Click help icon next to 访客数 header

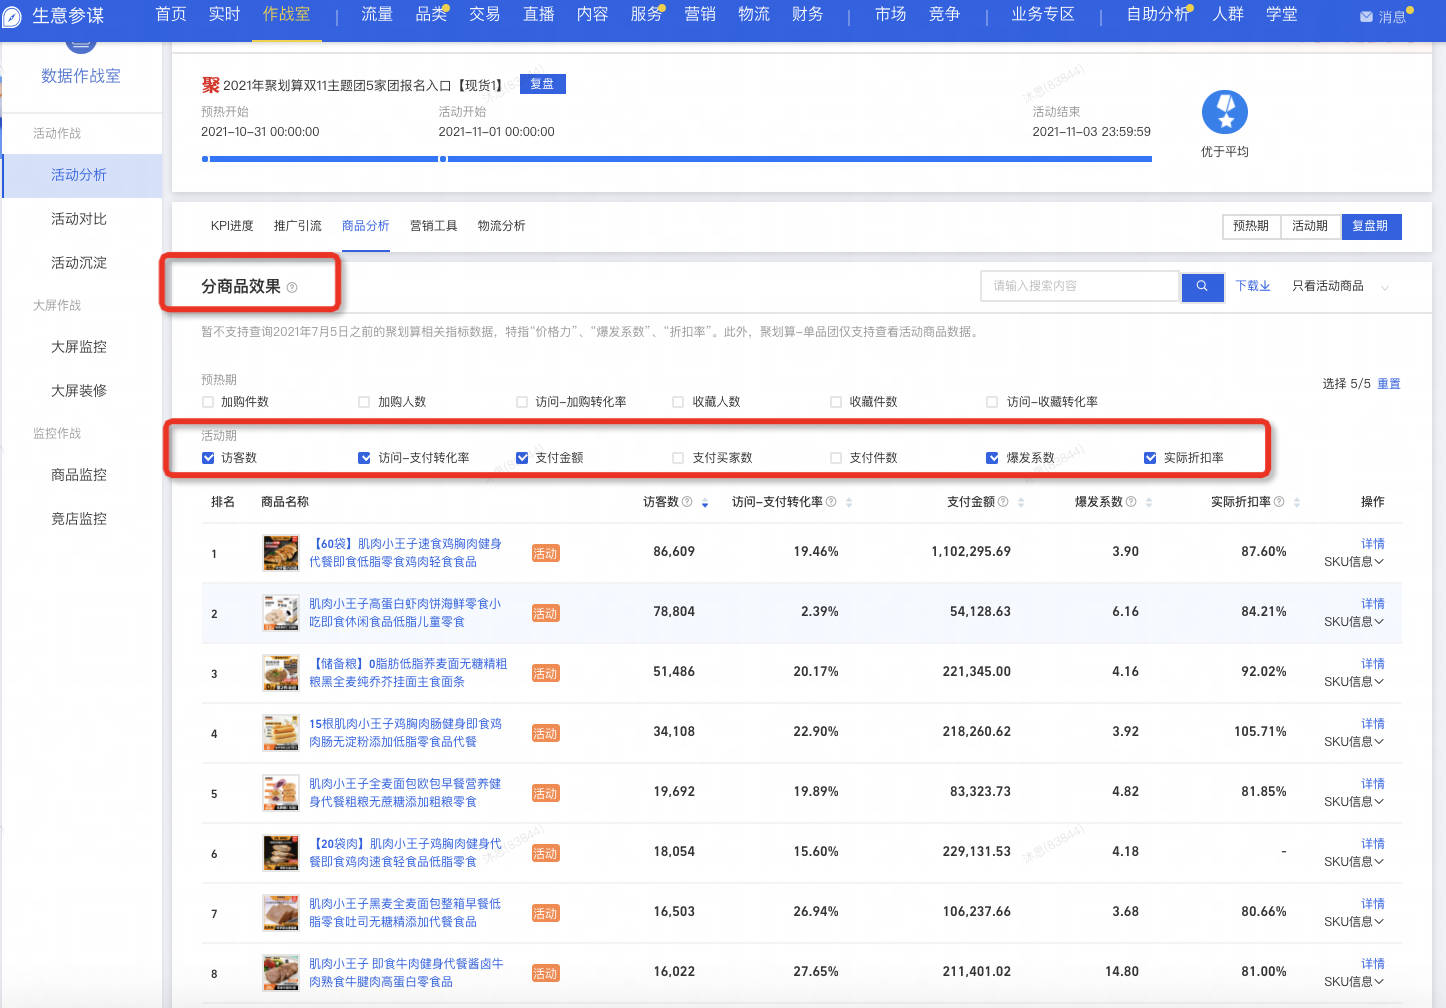687,502
